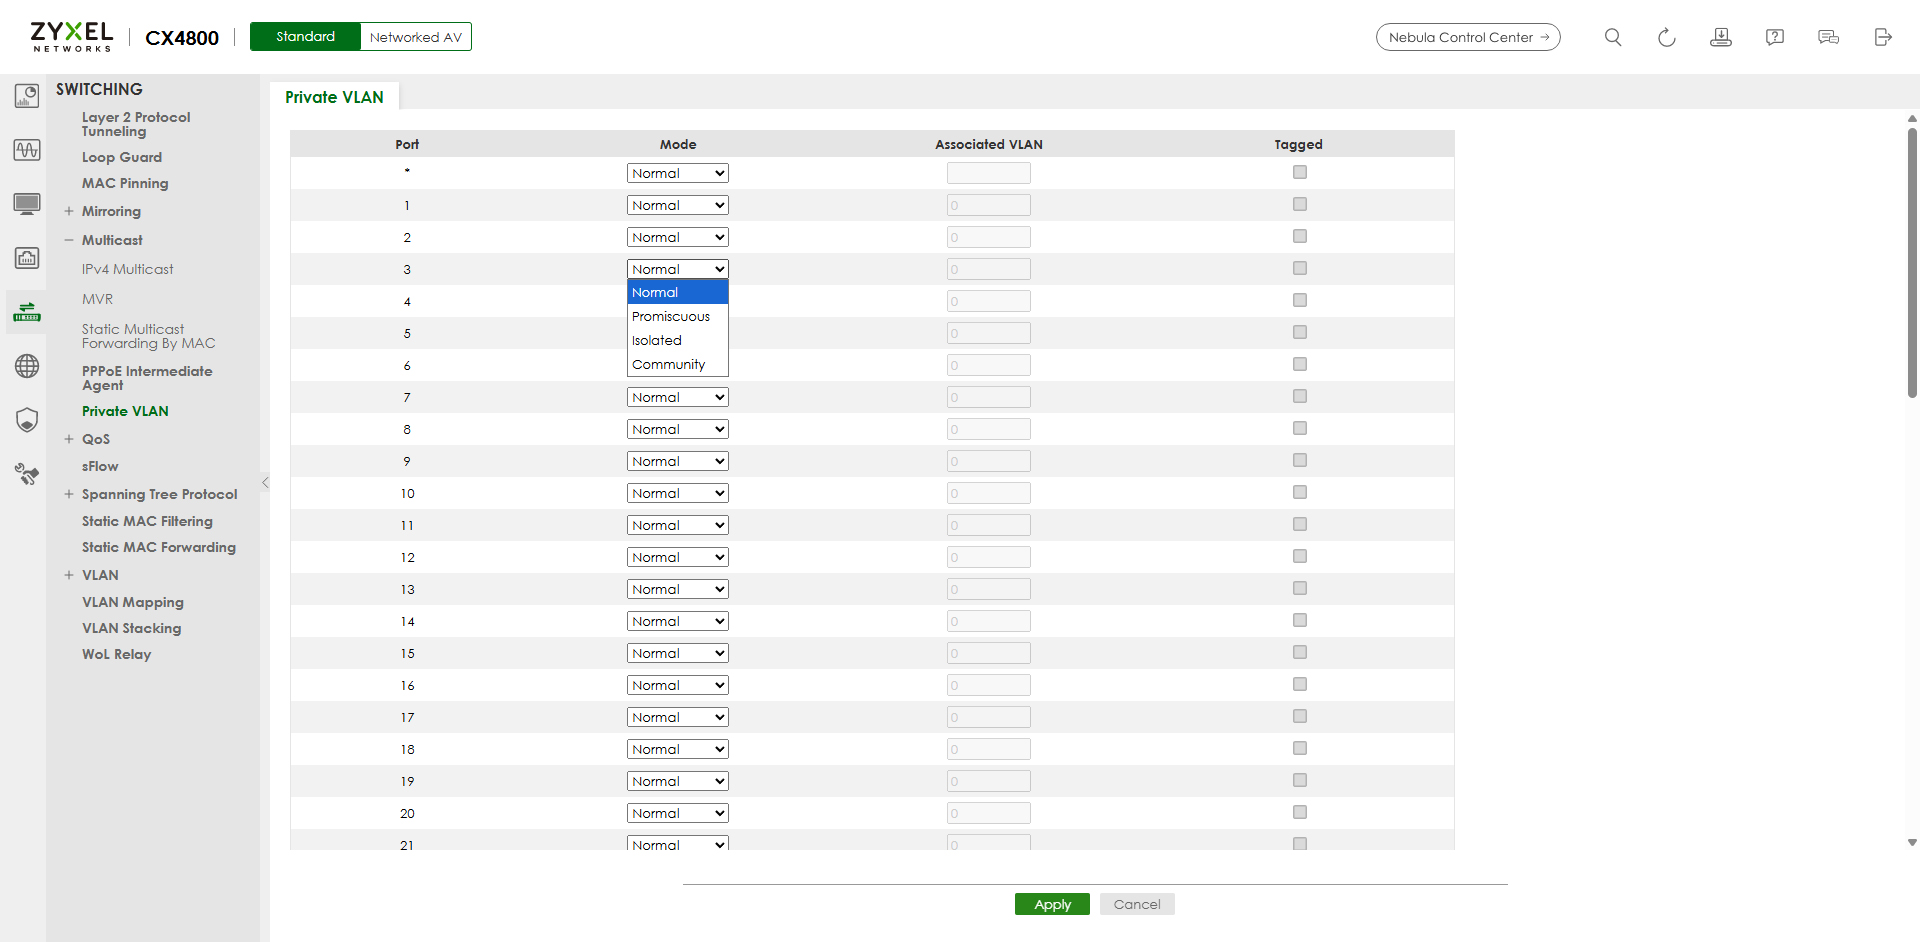Select Isolated in the open mode list
1920x942 pixels.
[657, 340]
